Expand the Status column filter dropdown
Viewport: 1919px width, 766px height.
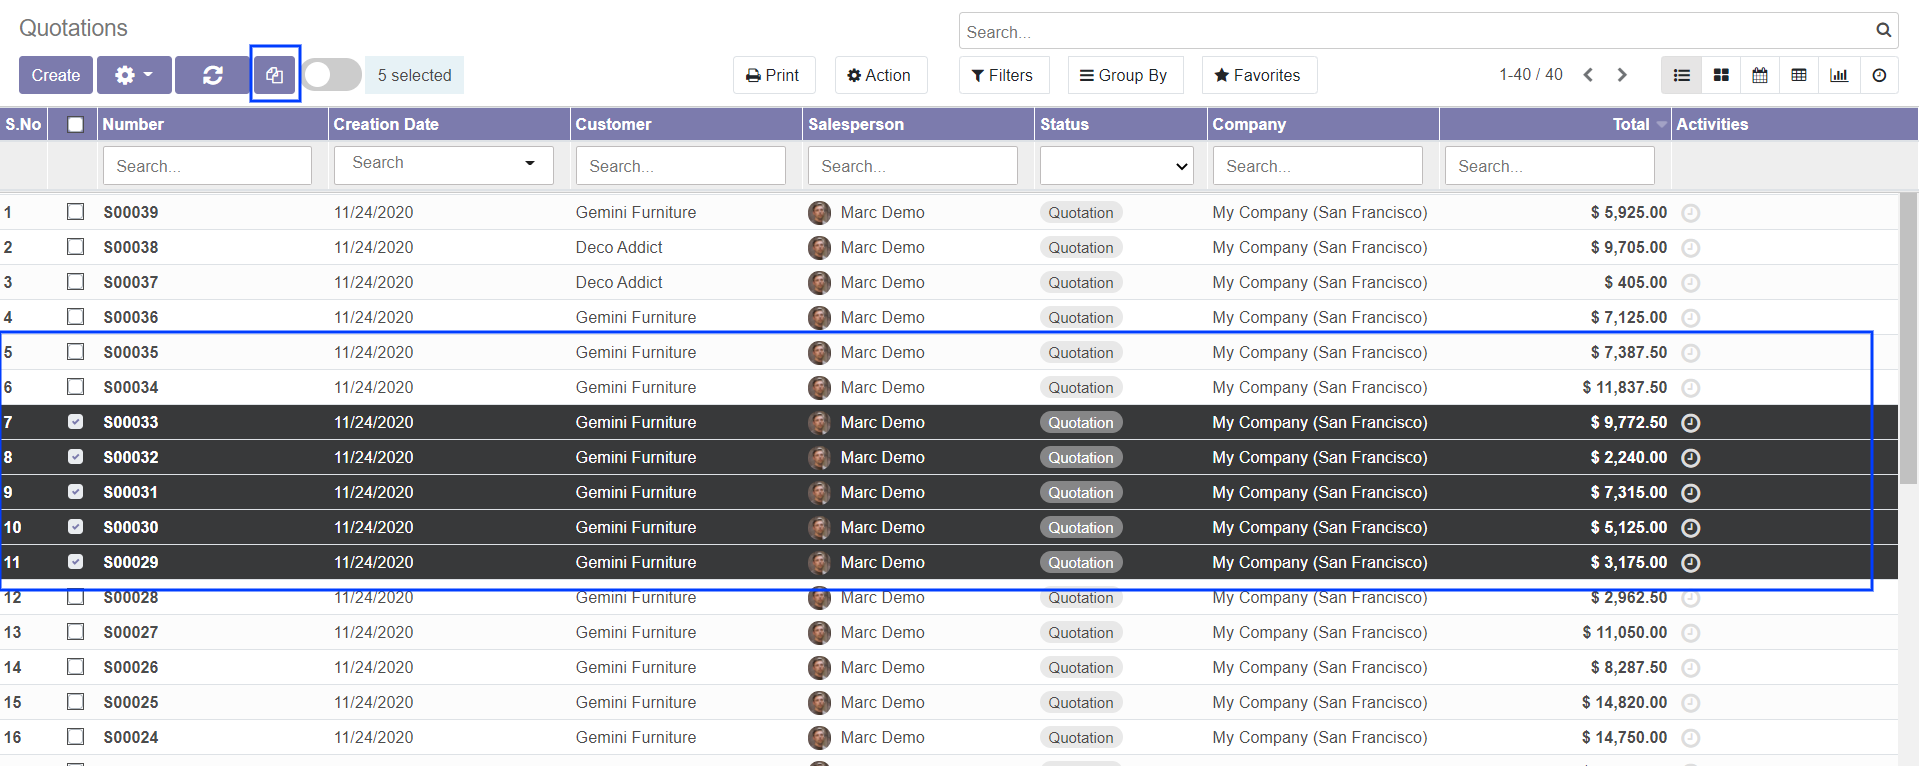[1116, 166]
